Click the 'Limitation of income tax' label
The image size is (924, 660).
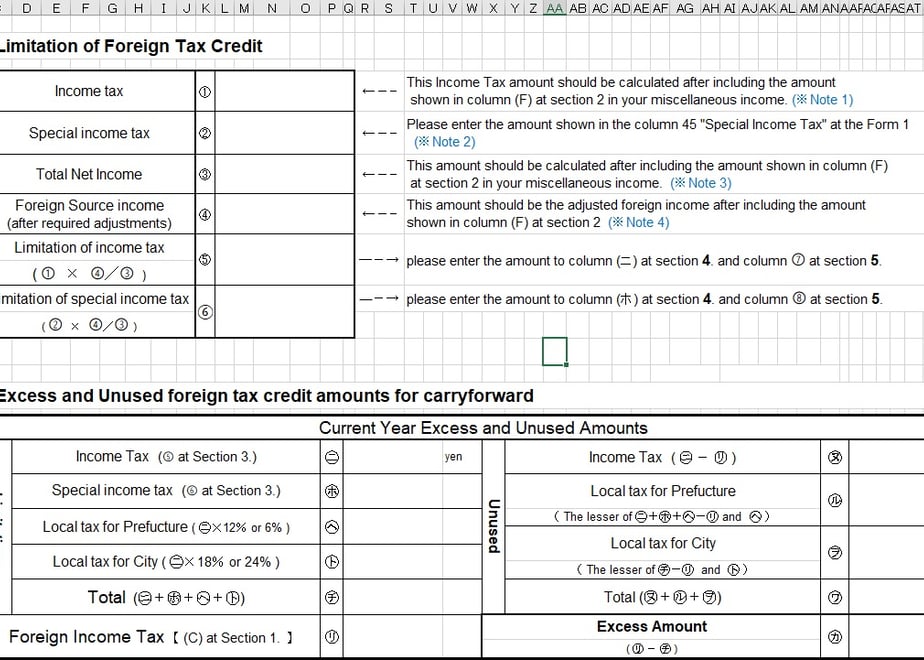coord(89,248)
